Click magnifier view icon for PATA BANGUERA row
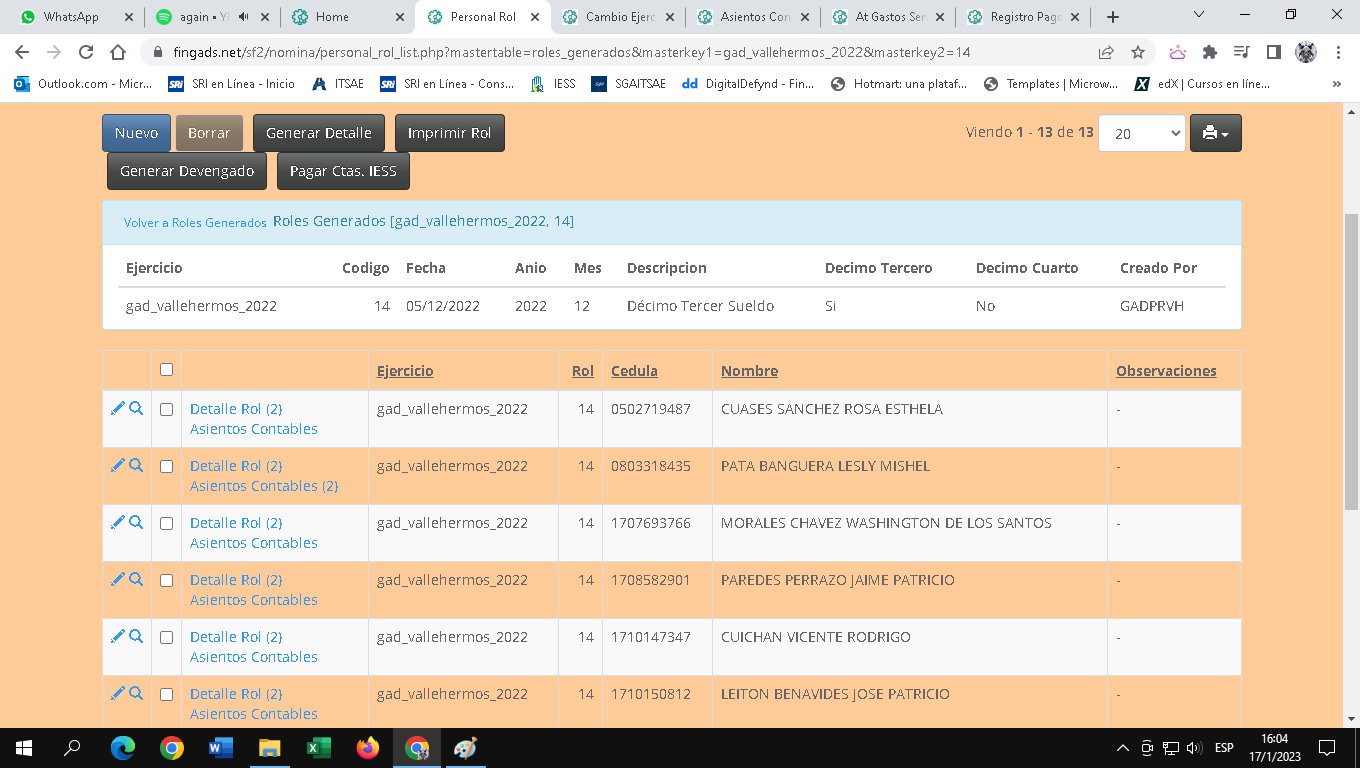The image size is (1360, 768). 136,465
